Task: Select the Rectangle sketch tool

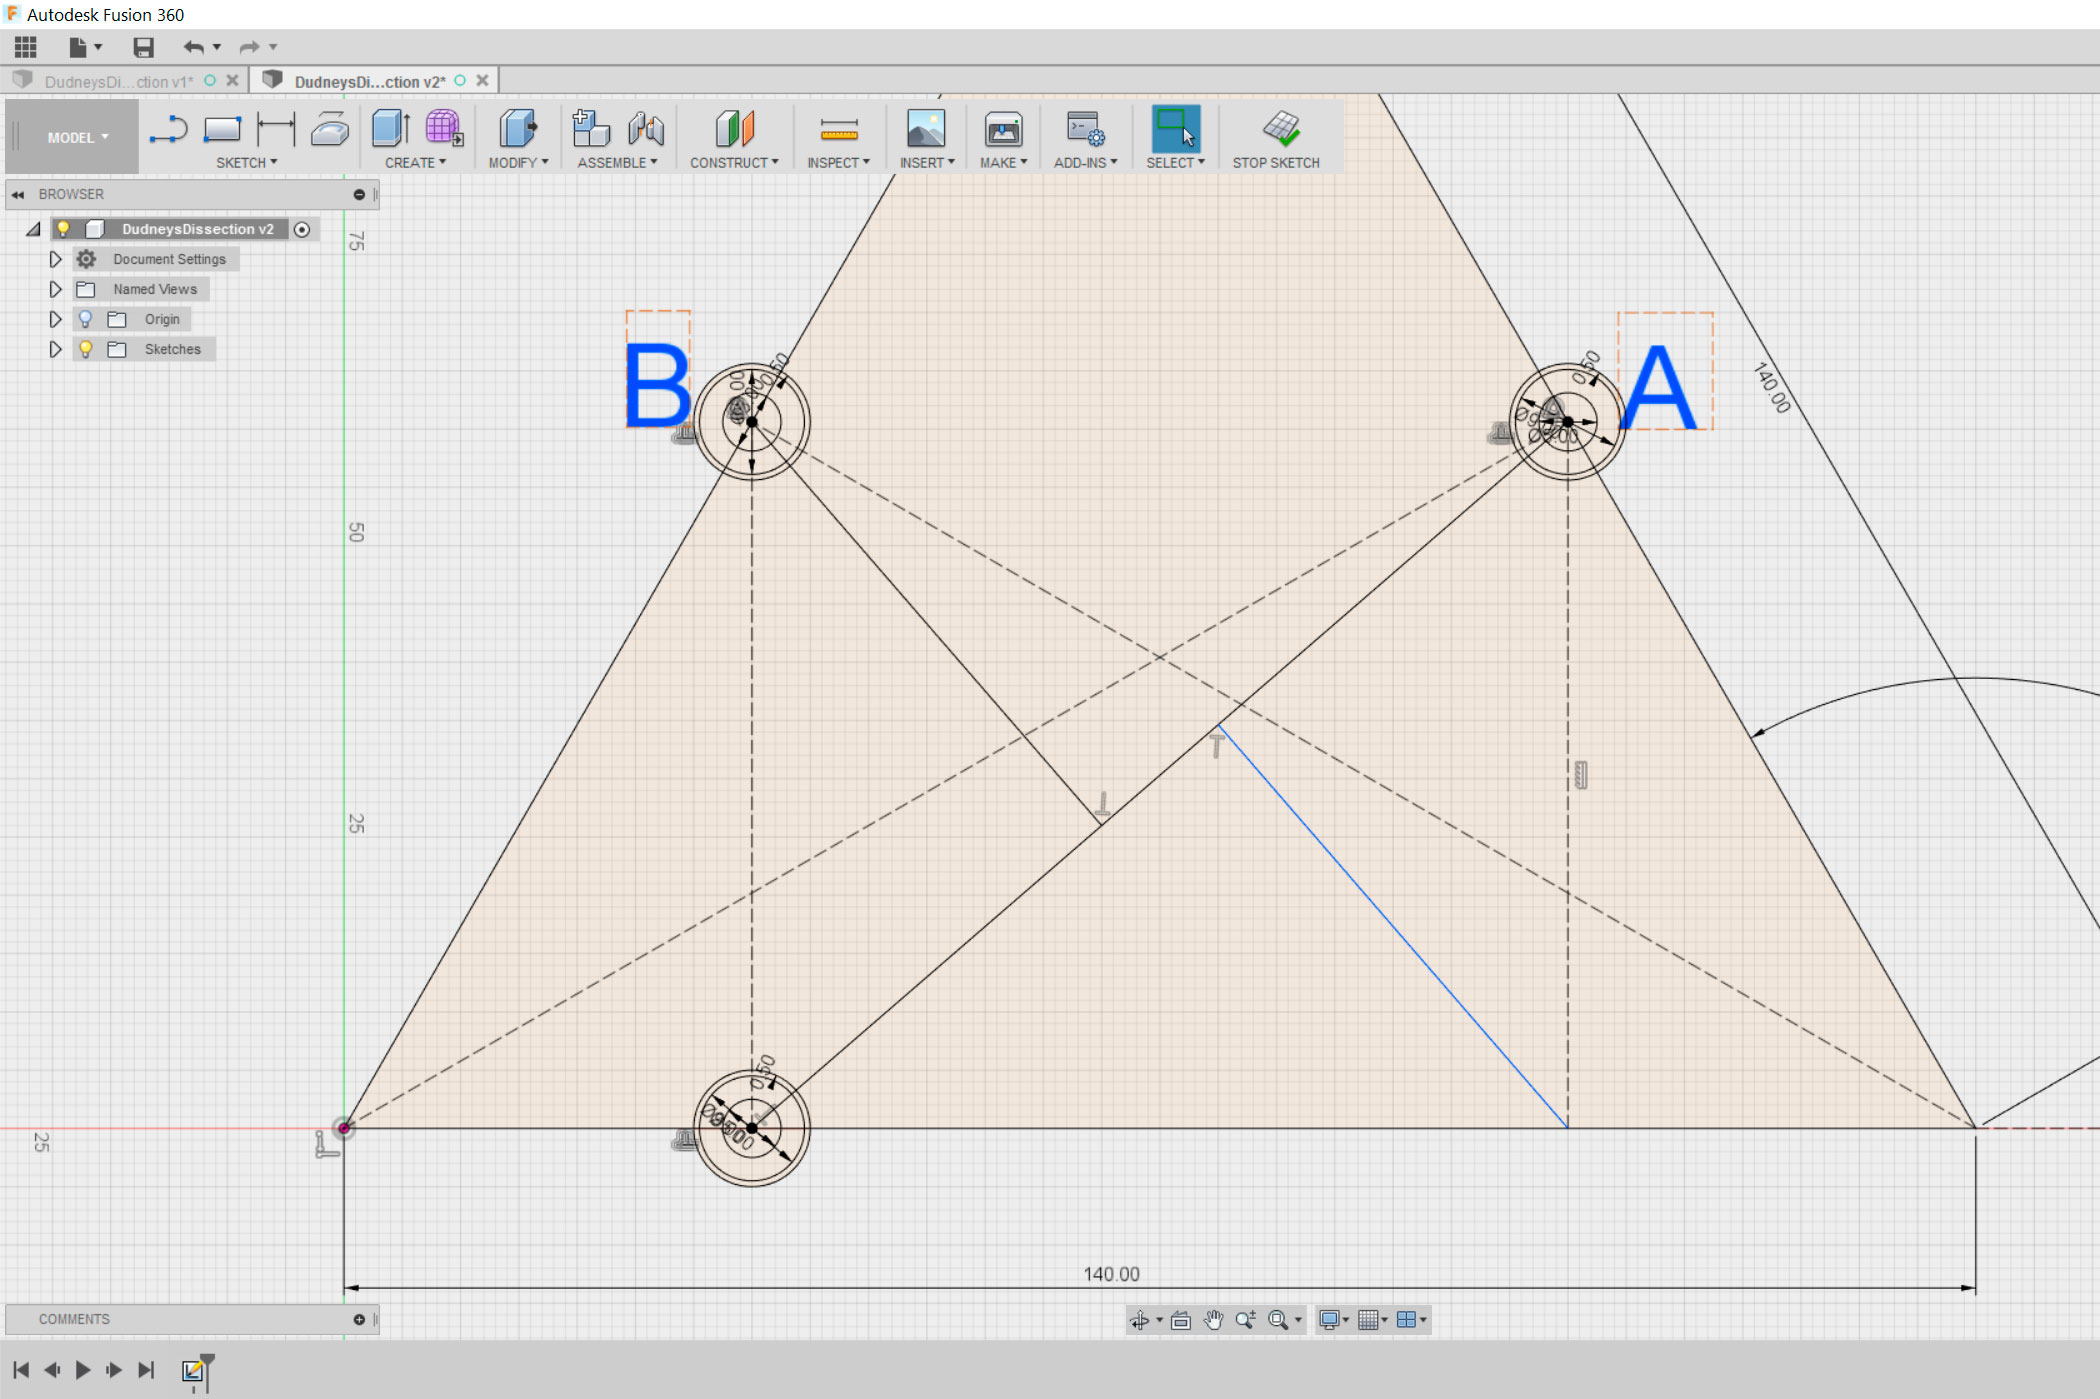Action: [x=222, y=130]
